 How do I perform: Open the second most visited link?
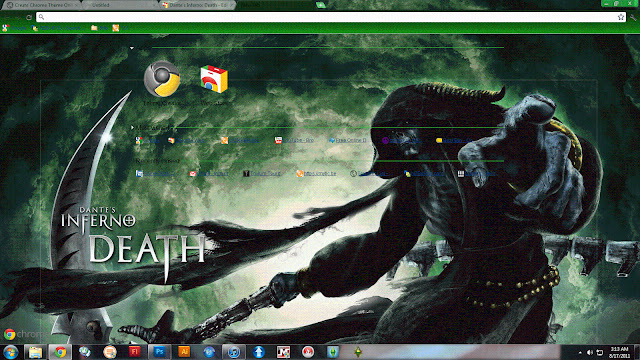tap(187, 140)
